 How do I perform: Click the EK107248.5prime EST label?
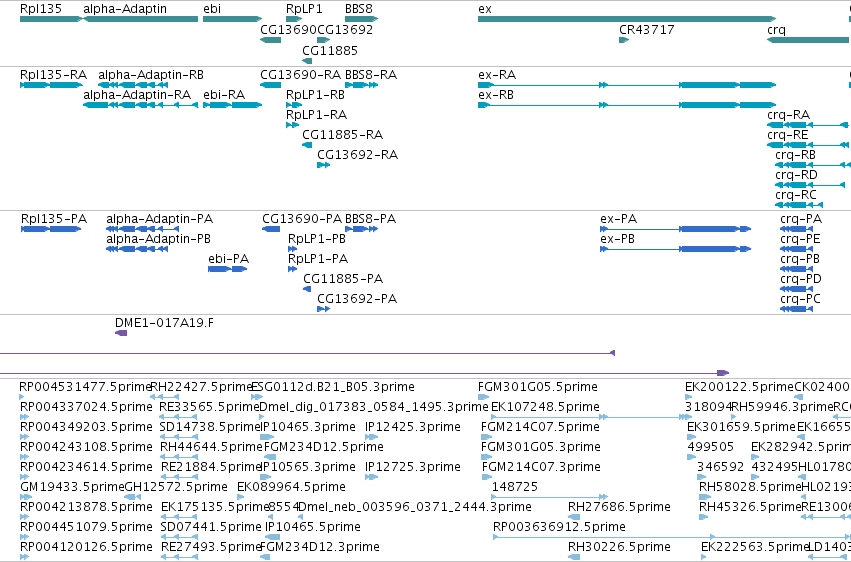click(x=545, y=407)
